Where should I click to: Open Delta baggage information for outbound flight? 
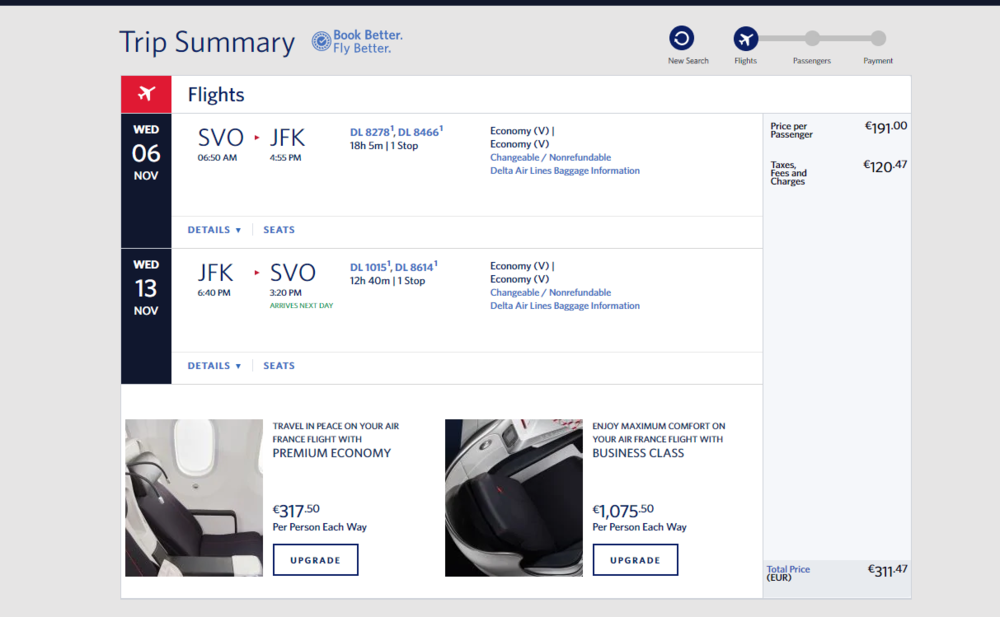pyautogui.click(x=564, y=171)
